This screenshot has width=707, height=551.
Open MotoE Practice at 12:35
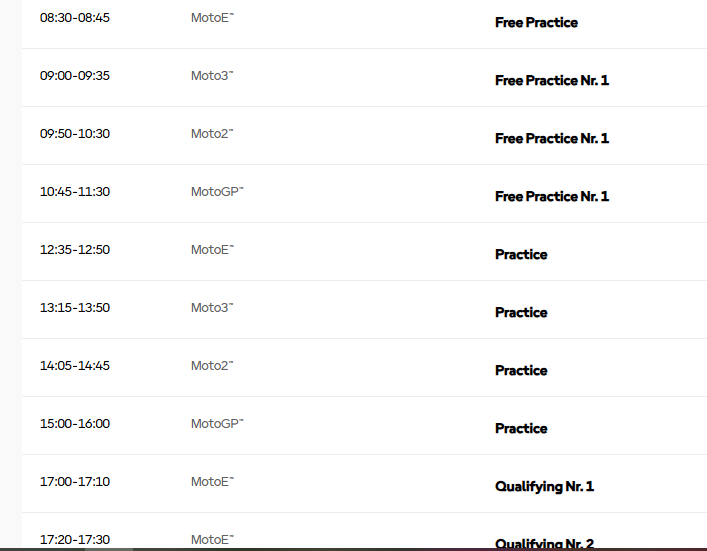point(521,254)
